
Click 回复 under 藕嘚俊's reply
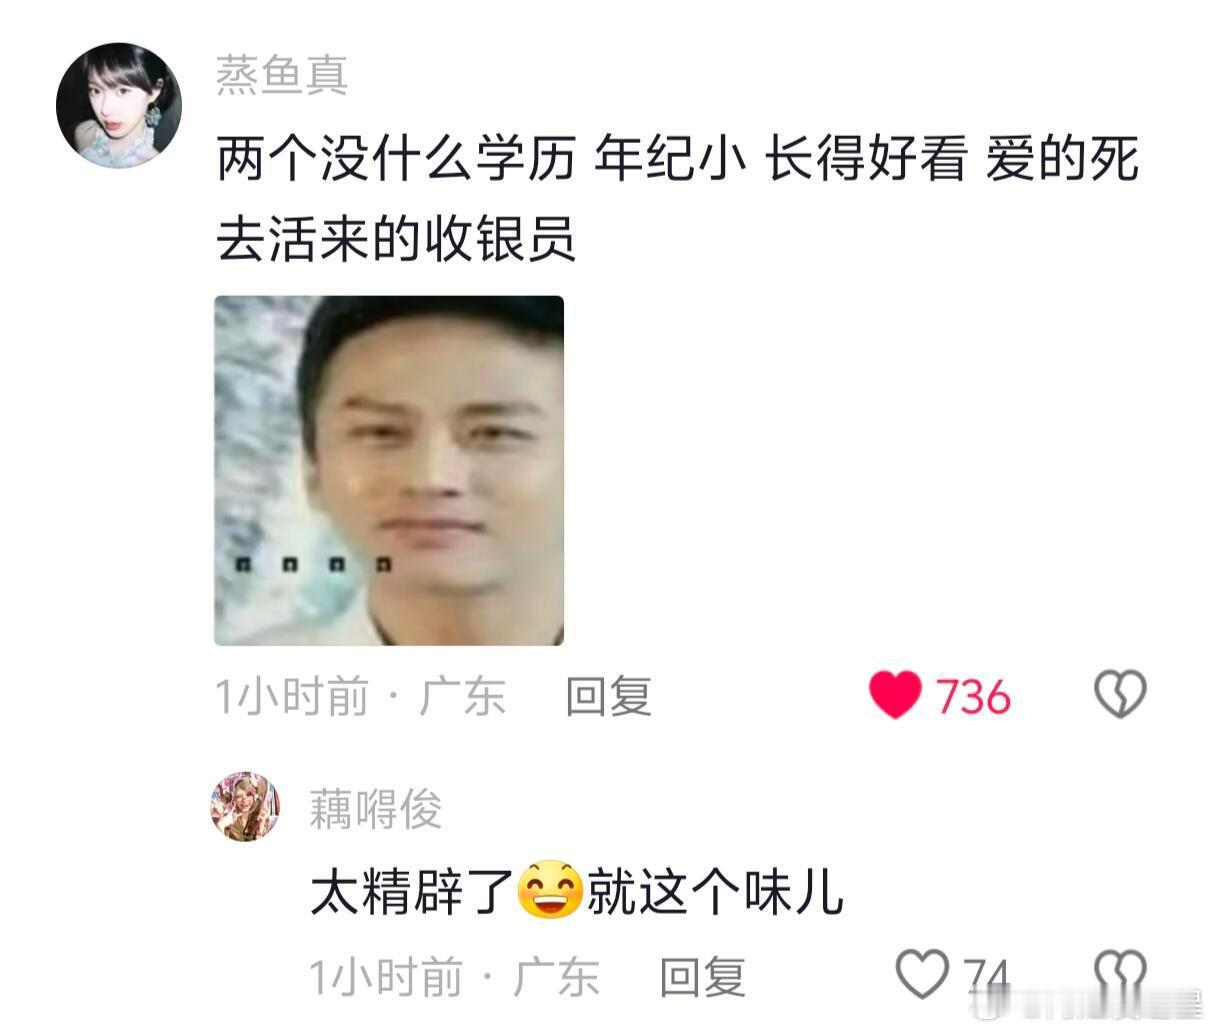tap(702, 976)
